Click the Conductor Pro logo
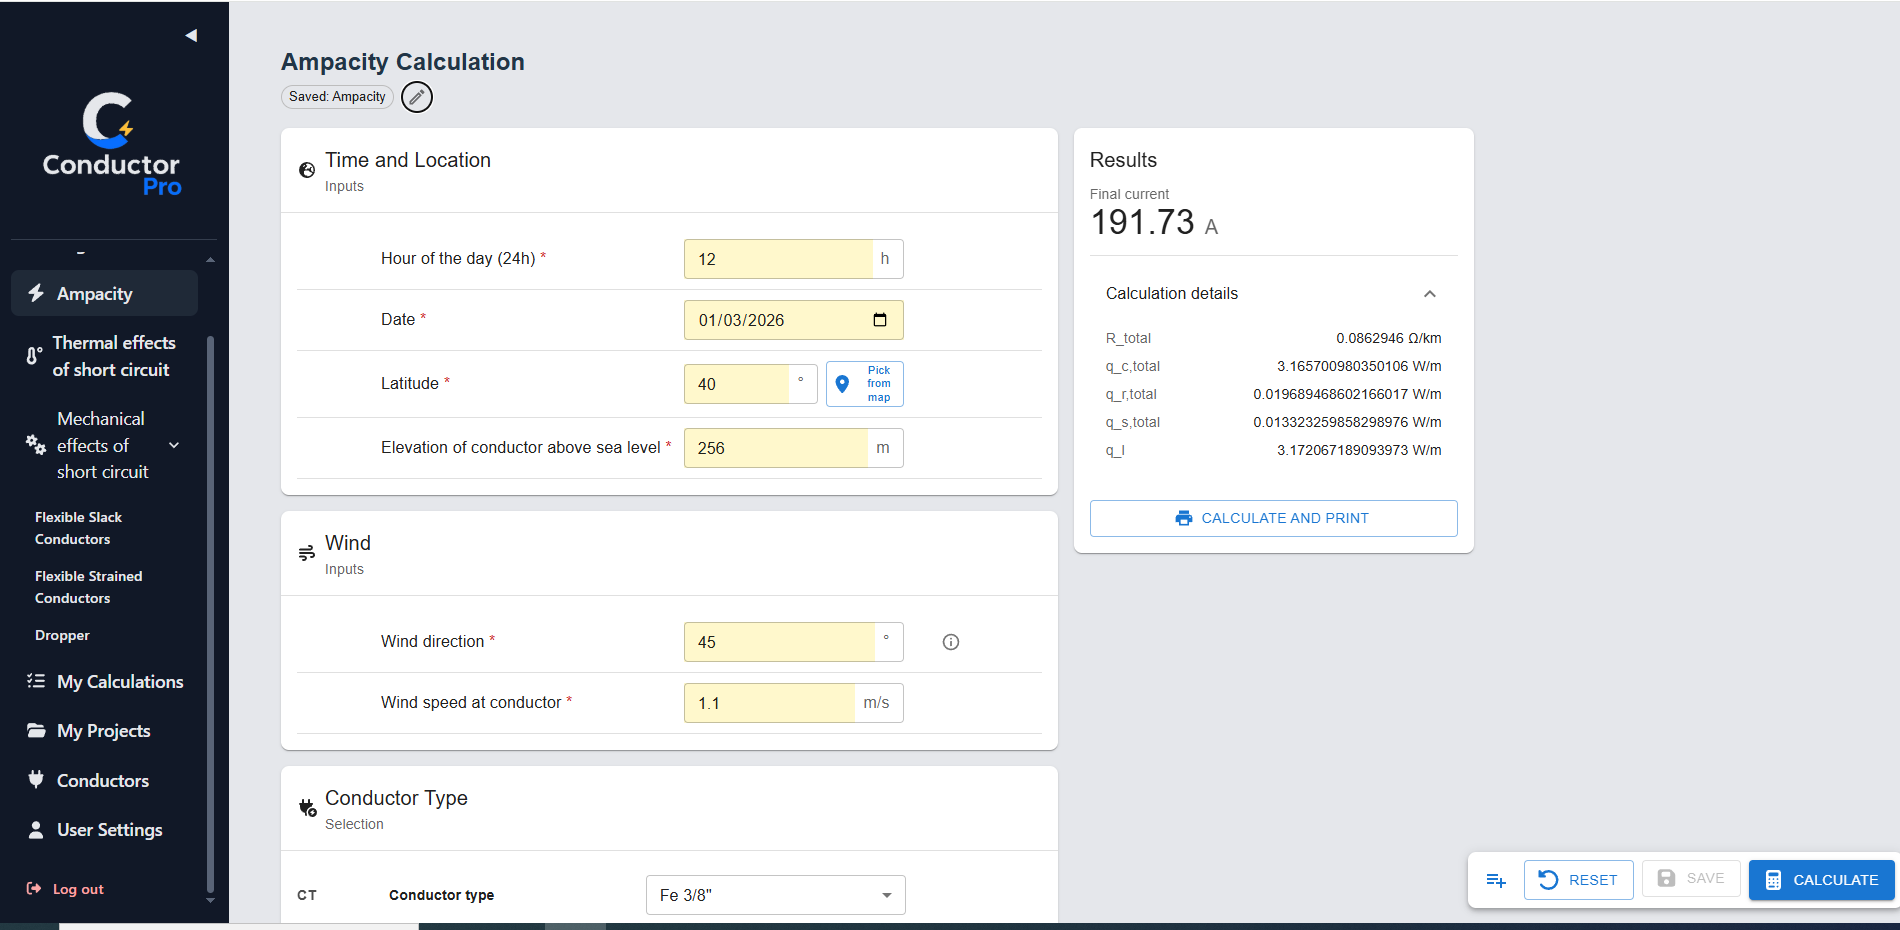This screenshot has height=930, width=1900. (111, 145)
